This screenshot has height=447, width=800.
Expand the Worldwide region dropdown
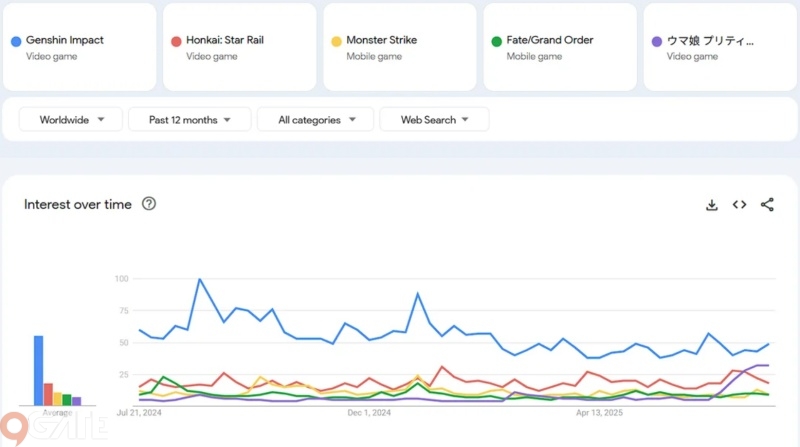click(70, 120)
